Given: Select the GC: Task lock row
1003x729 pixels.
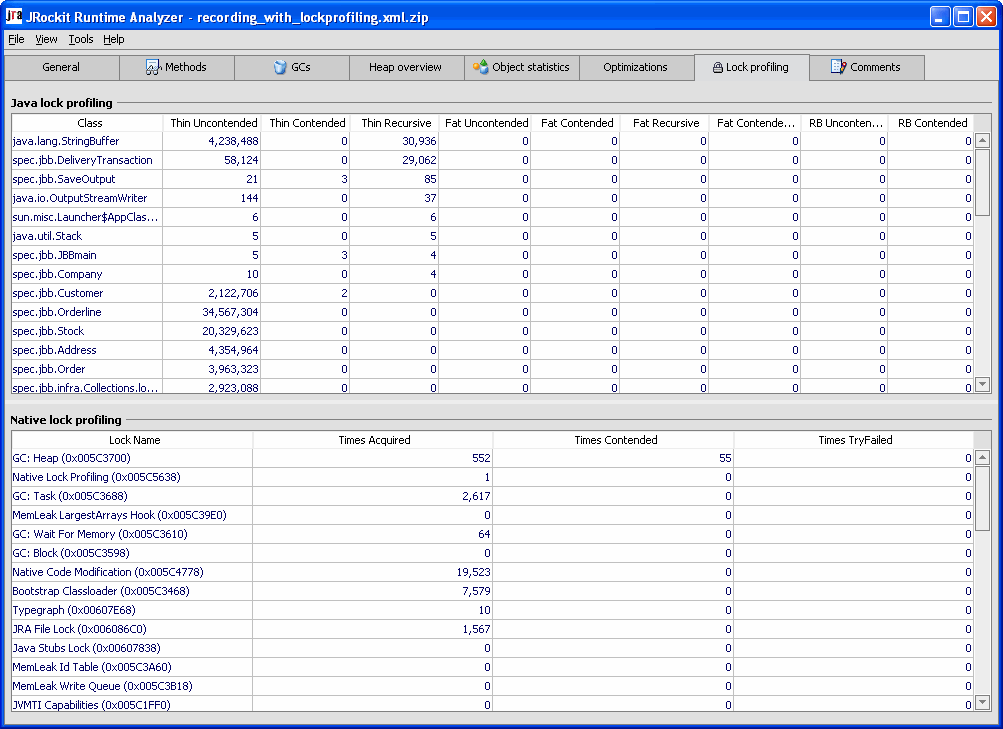Looking at the screenshot, I should pos(493,496).
